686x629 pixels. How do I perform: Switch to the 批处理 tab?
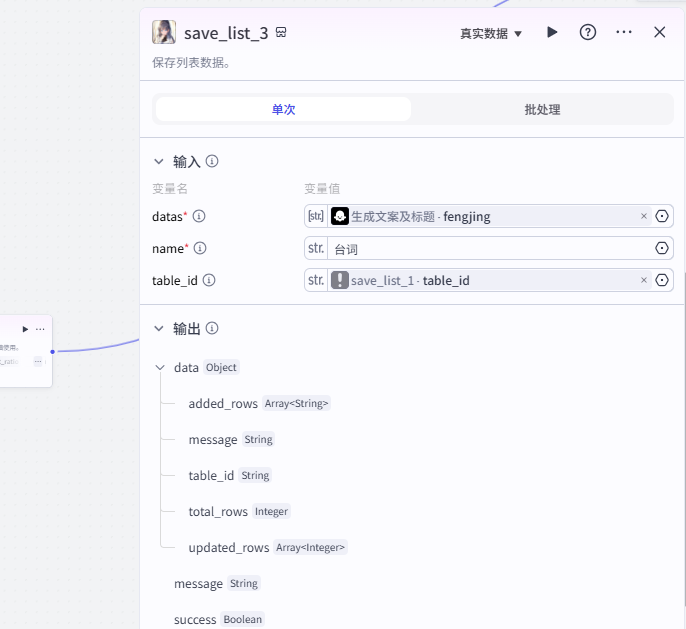coord(542,109)
